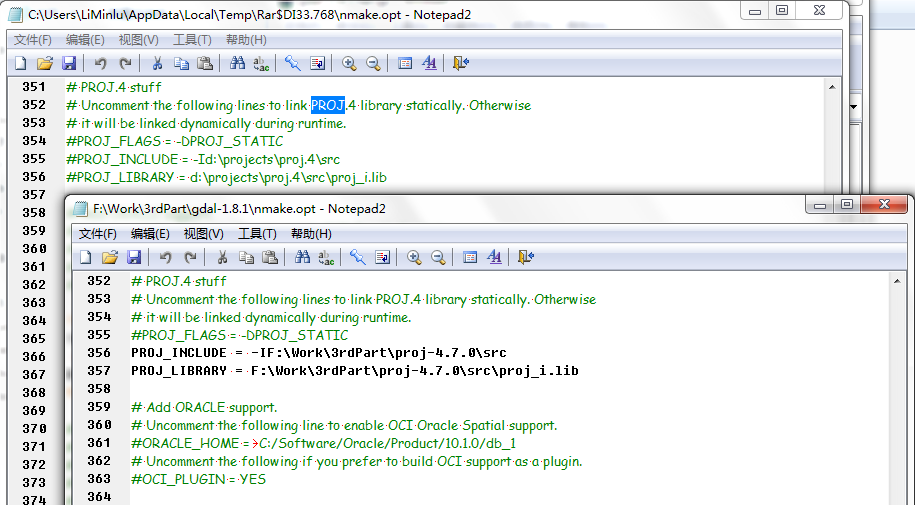Click Zoom Out magnifier in gdal-1.8.1 window
915x505 pixels.
[x=438, y=257]
